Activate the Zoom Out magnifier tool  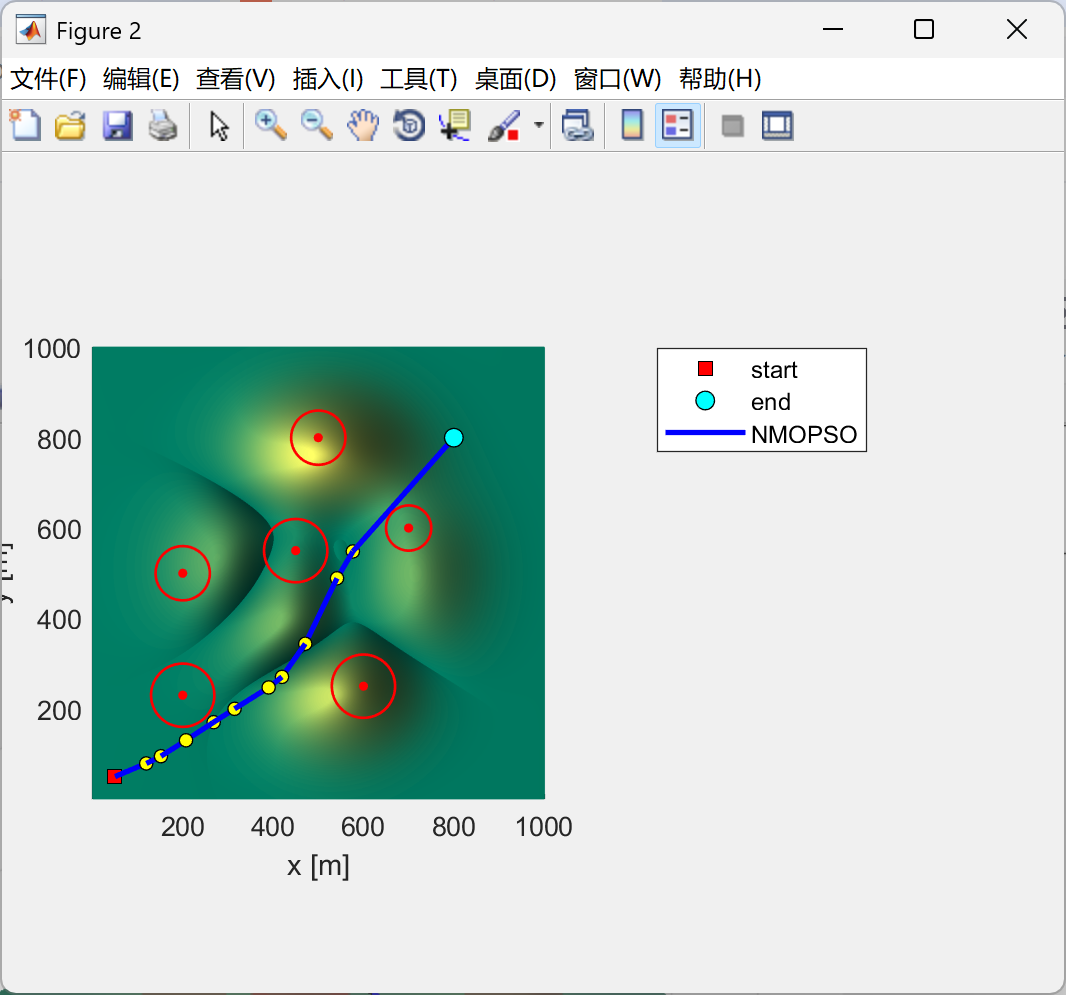click(x=316, y=126)
